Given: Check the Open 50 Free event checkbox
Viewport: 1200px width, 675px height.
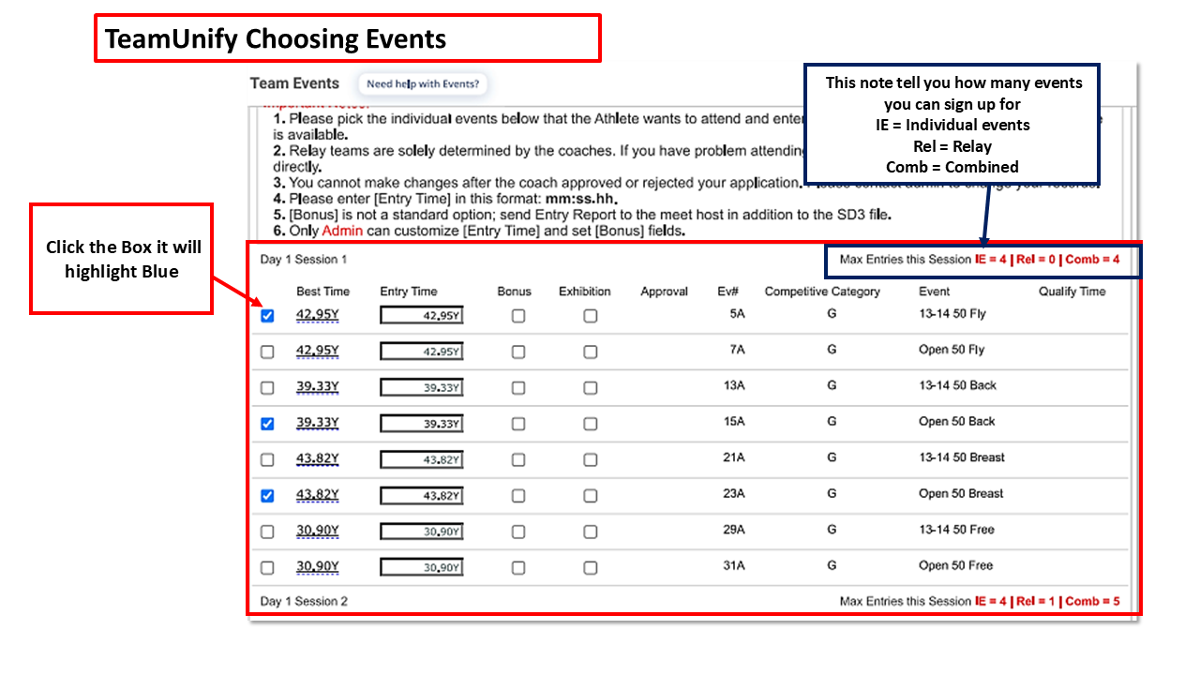Looking at the screenshot, I should (x=267, y=568).
